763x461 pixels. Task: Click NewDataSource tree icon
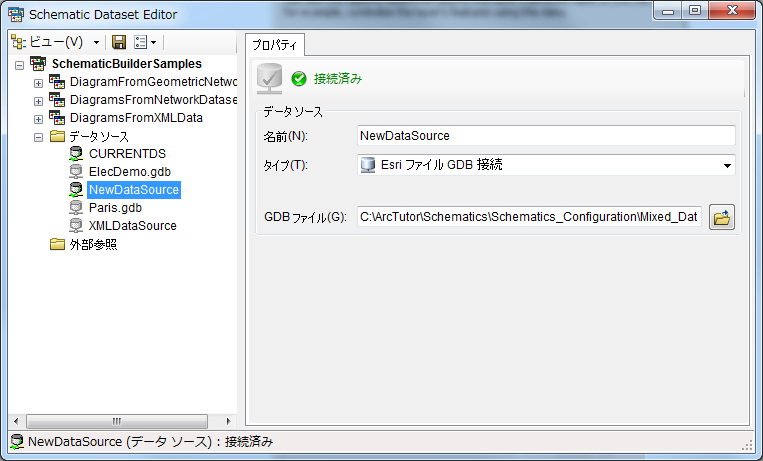(76, 190)
